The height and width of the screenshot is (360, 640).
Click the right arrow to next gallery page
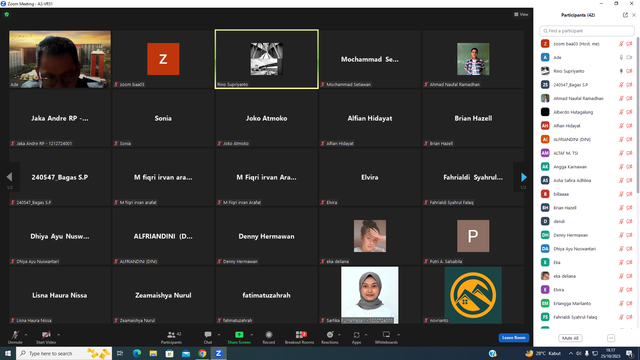(x=524, y=177)
